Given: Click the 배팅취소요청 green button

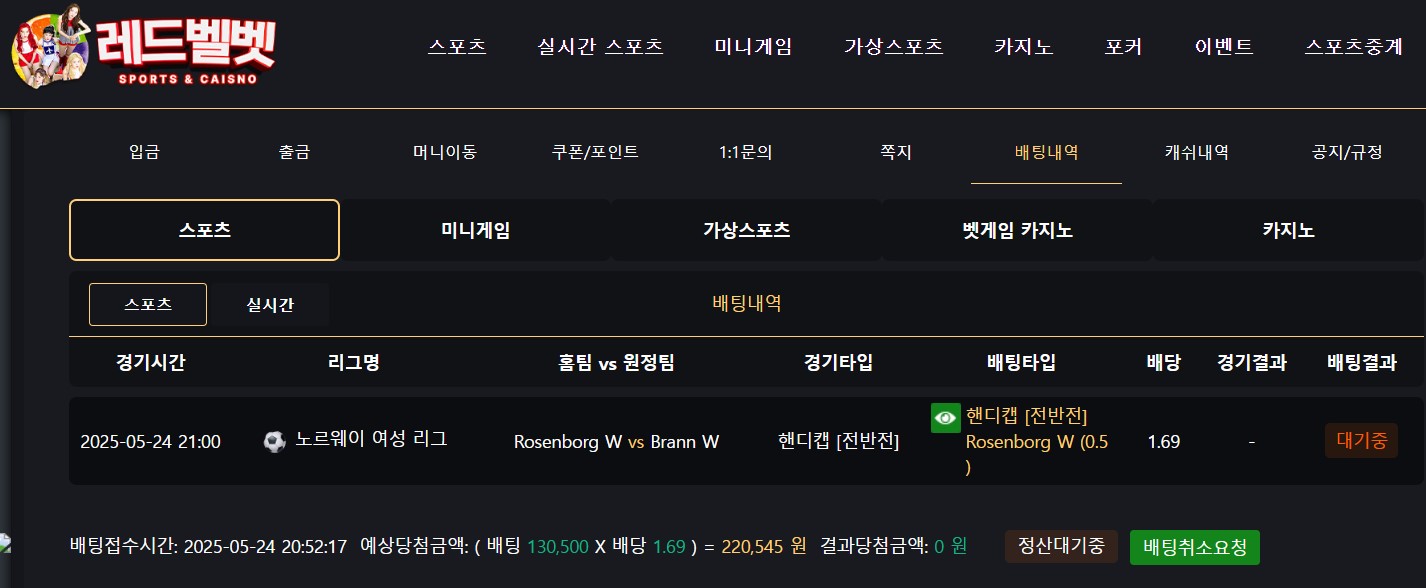Looking at the screenshot, I should point(1195,547).
